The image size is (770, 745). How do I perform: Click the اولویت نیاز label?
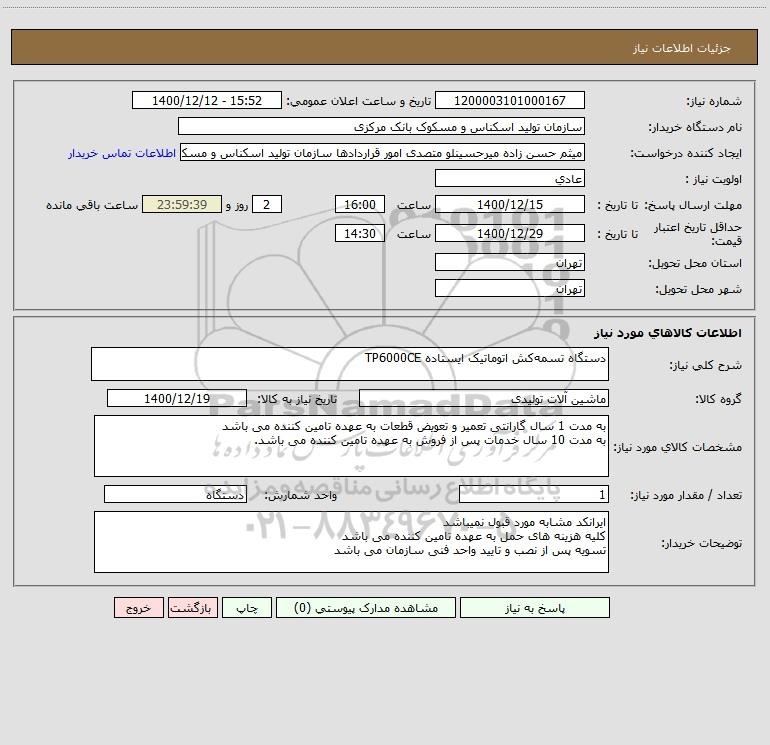pos(714,180)
